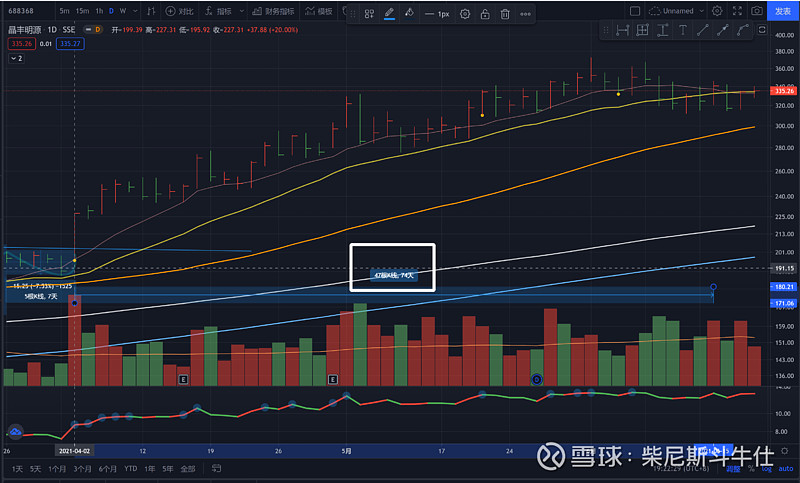Image resolution: width=800 pixels, height=483 pixels.
Task: Click the second E earnings marker
Action: coord(333,379)
